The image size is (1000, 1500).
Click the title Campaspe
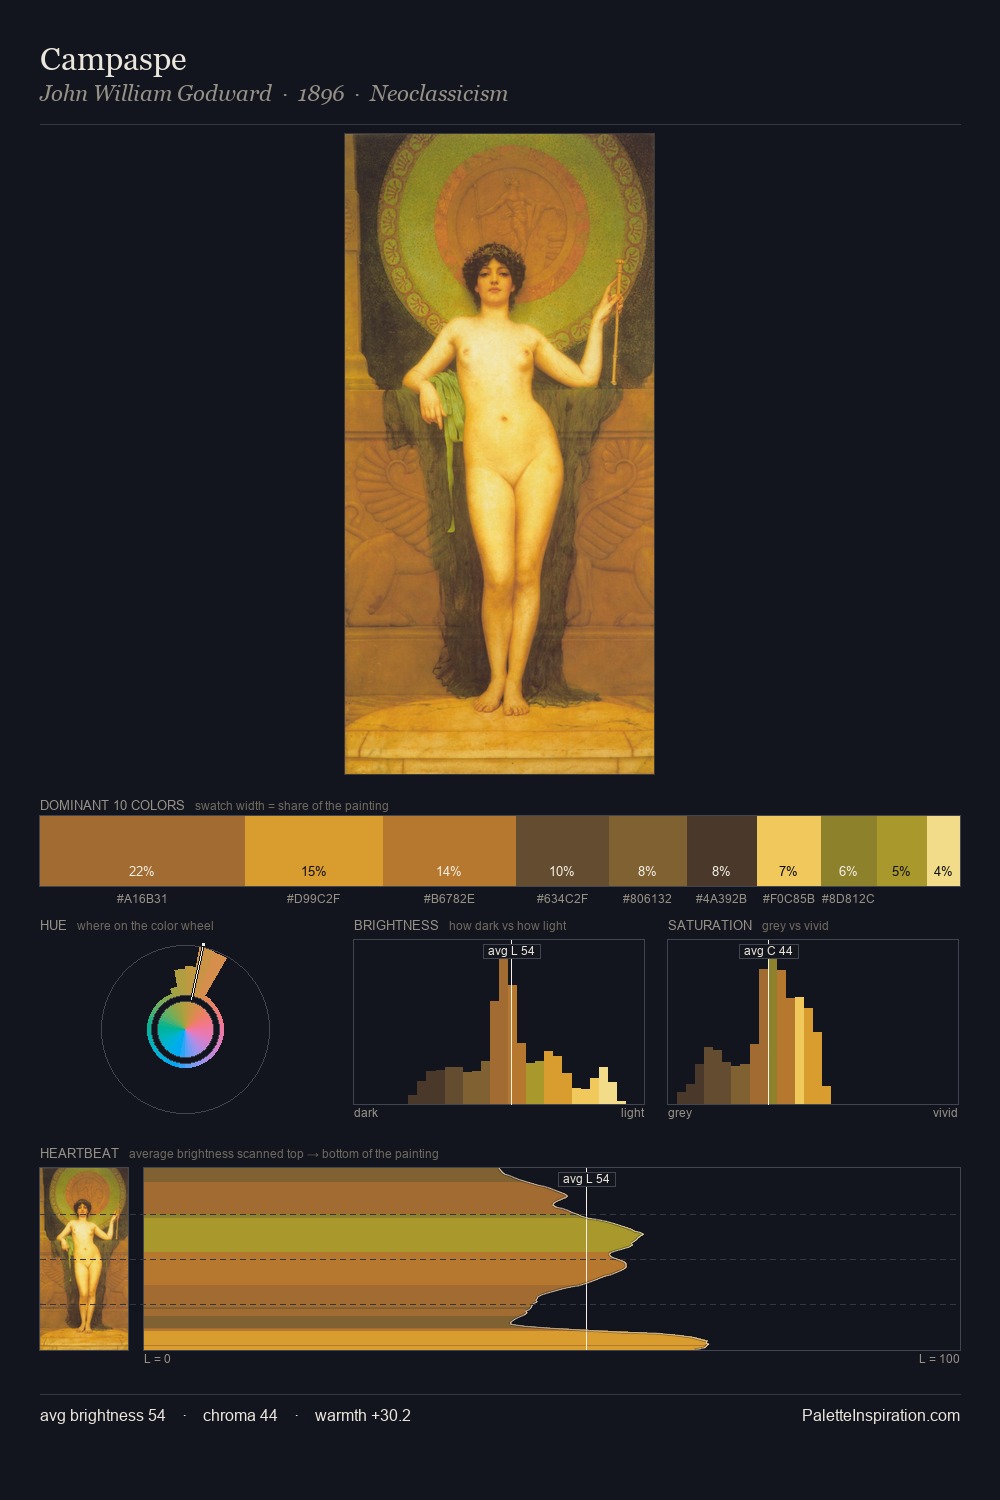pos(113,59)
